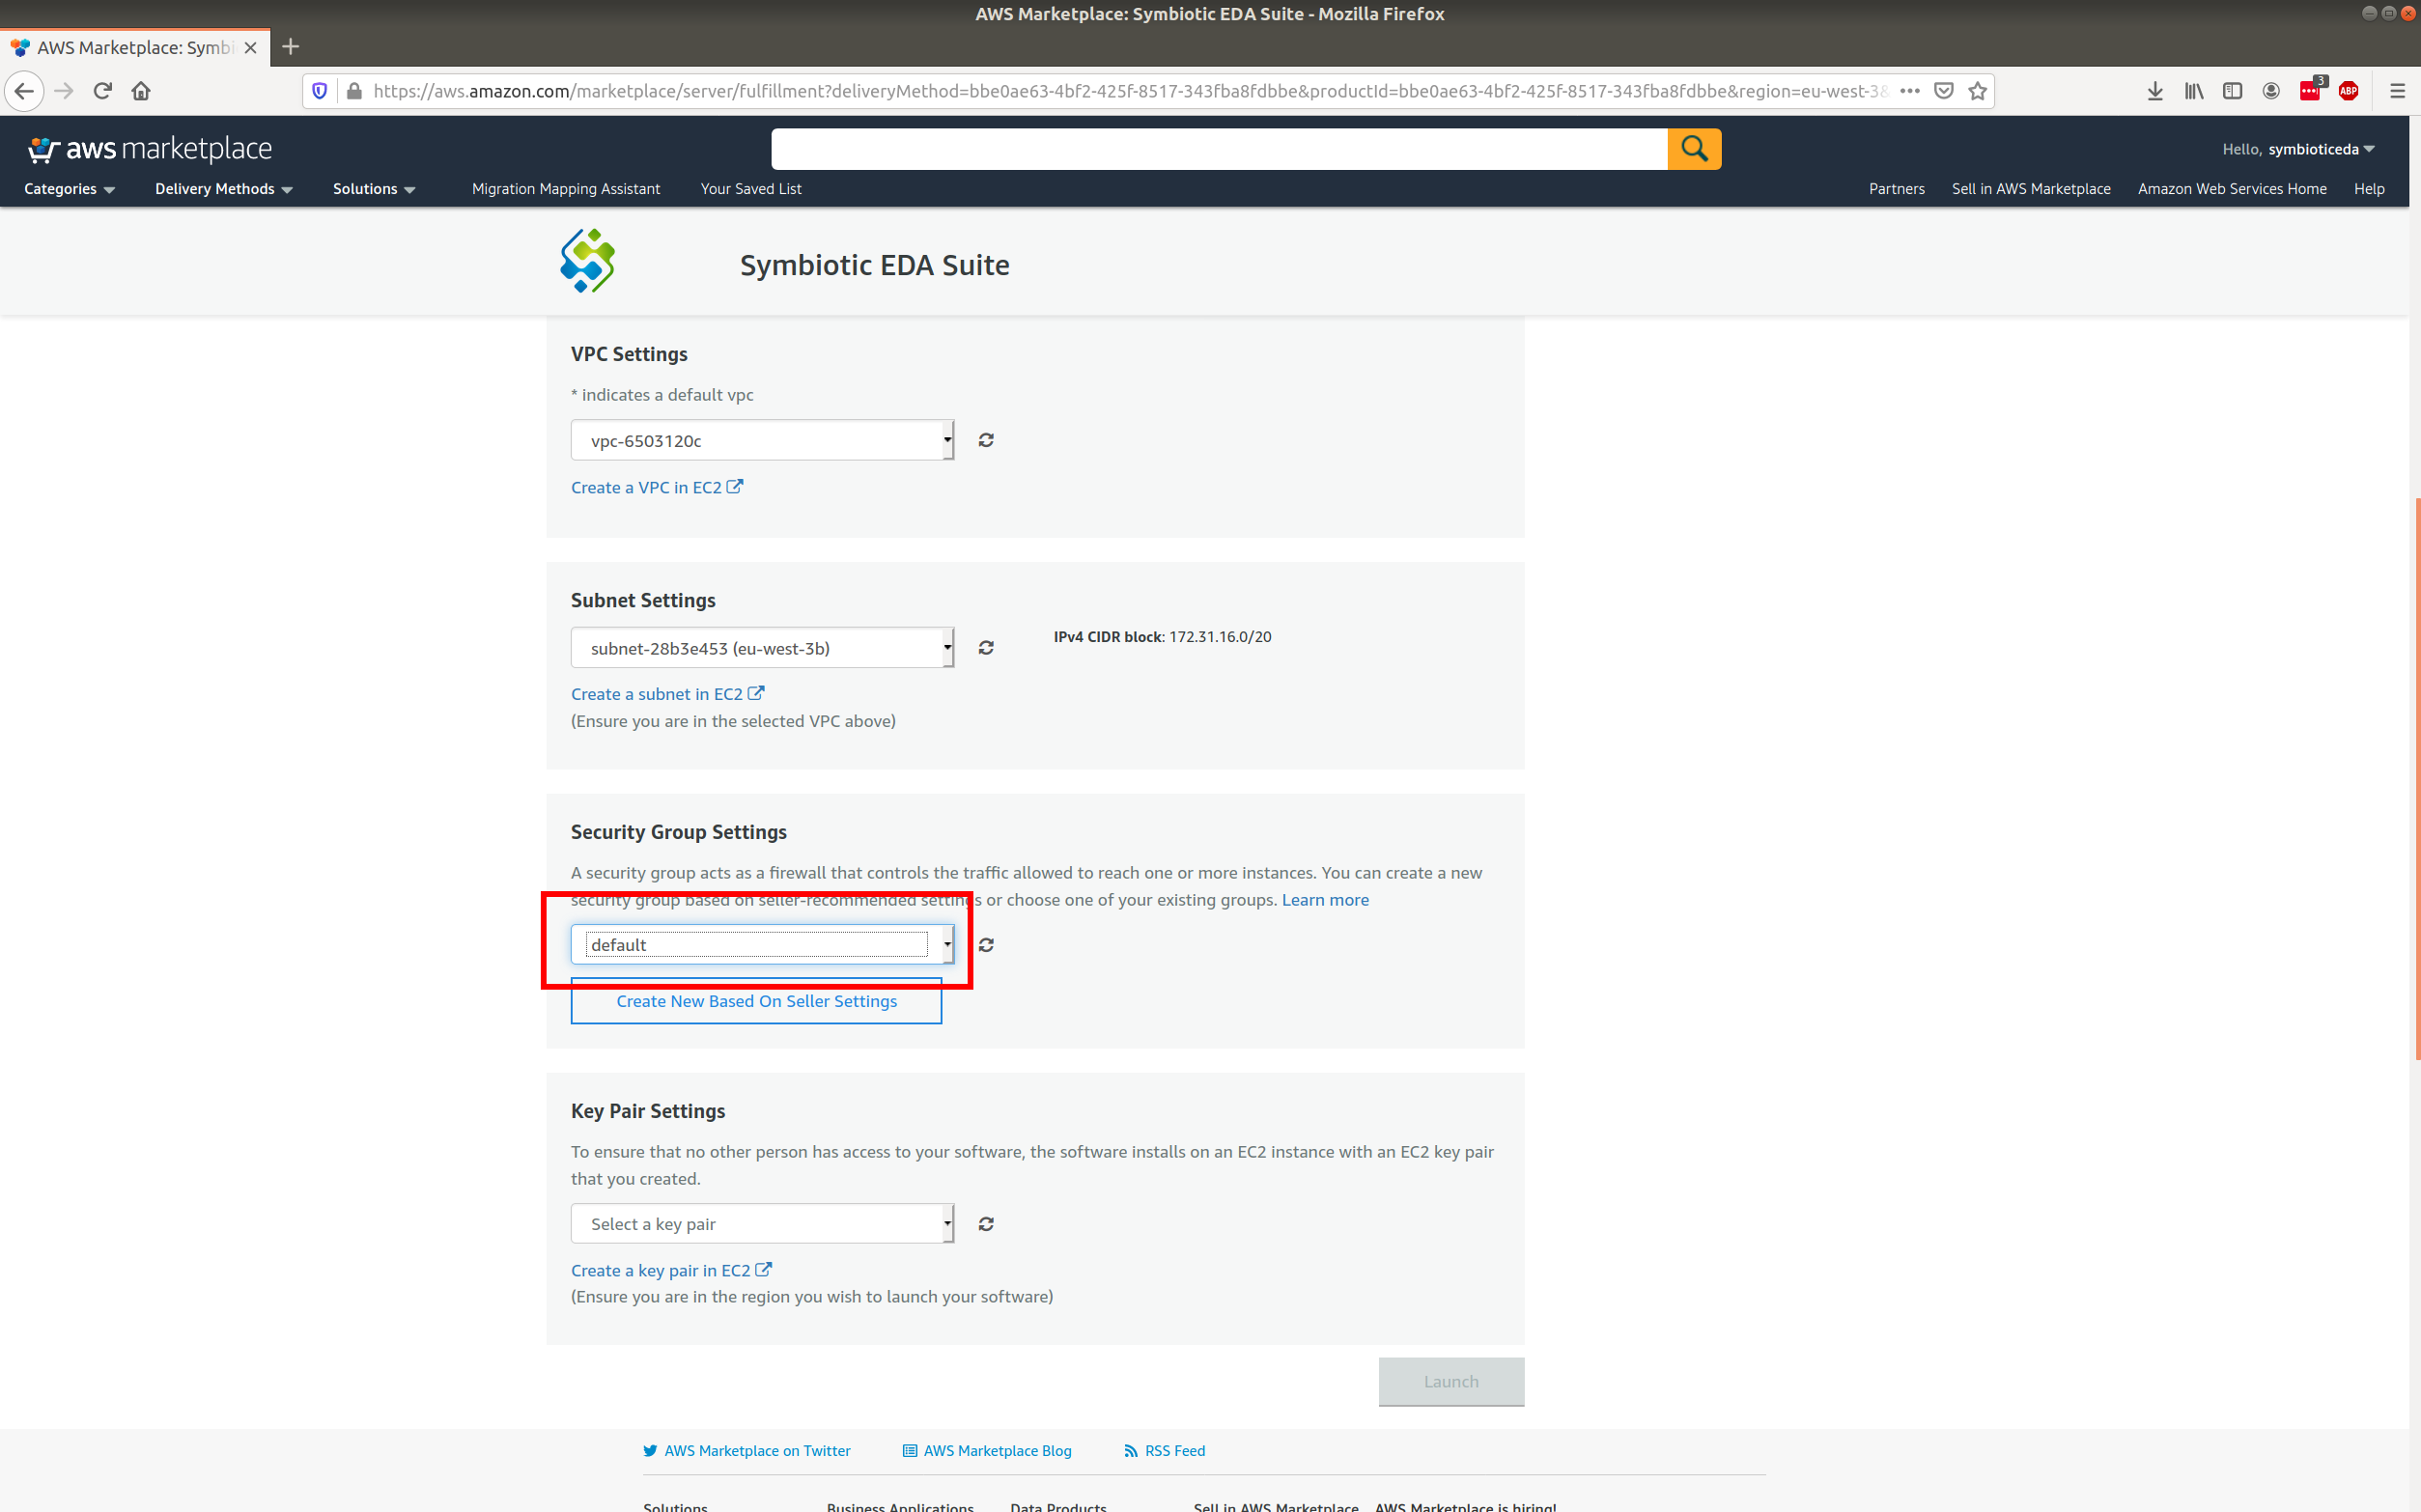Image resolution: width=2421 pixels, height=1512 pixels.
Task: Click the IPv4 CIDR block value 172.31.16.0/20
Action: 1220,637
